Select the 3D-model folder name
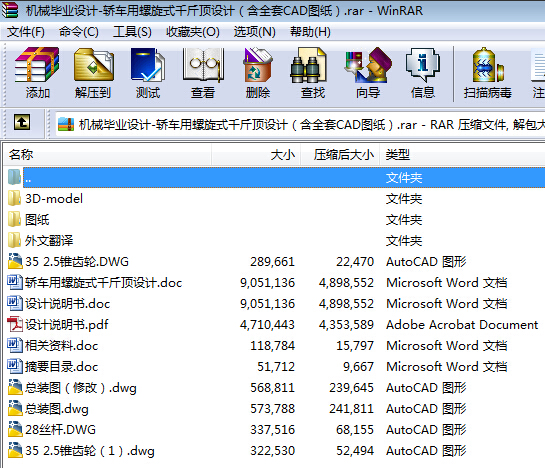This screenshot has width=545, height=468. point(54,199)
